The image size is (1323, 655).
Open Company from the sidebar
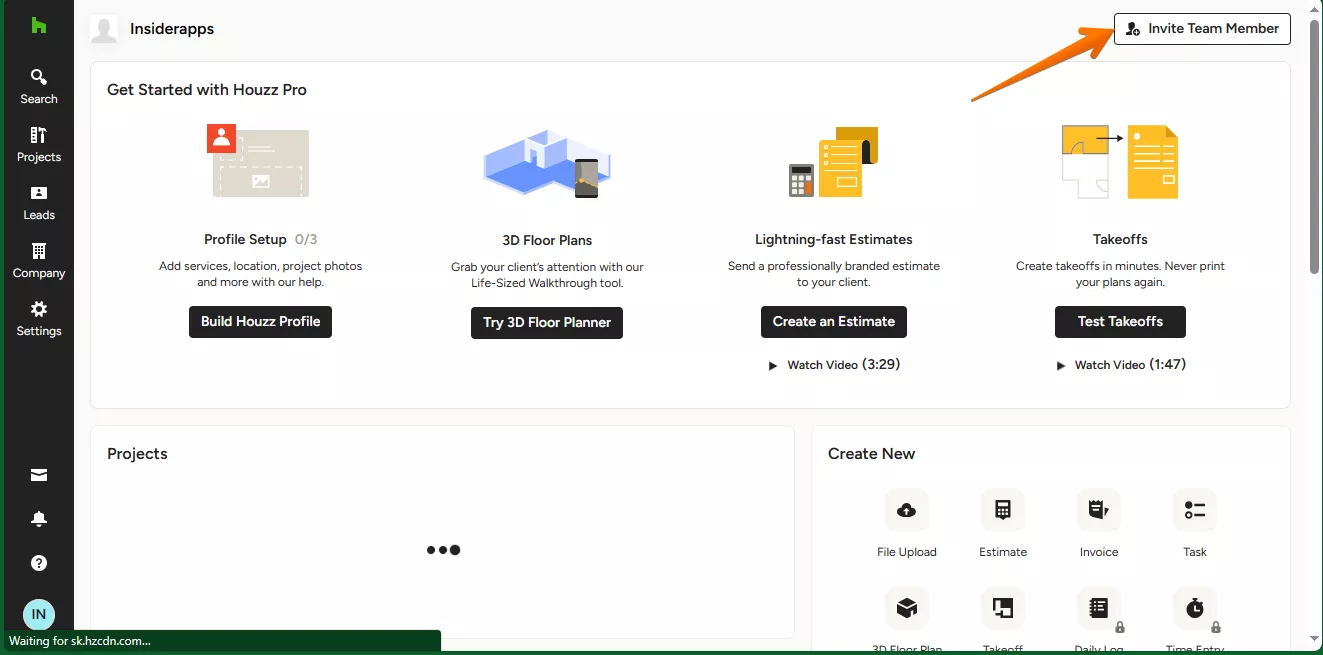point(39,261)
